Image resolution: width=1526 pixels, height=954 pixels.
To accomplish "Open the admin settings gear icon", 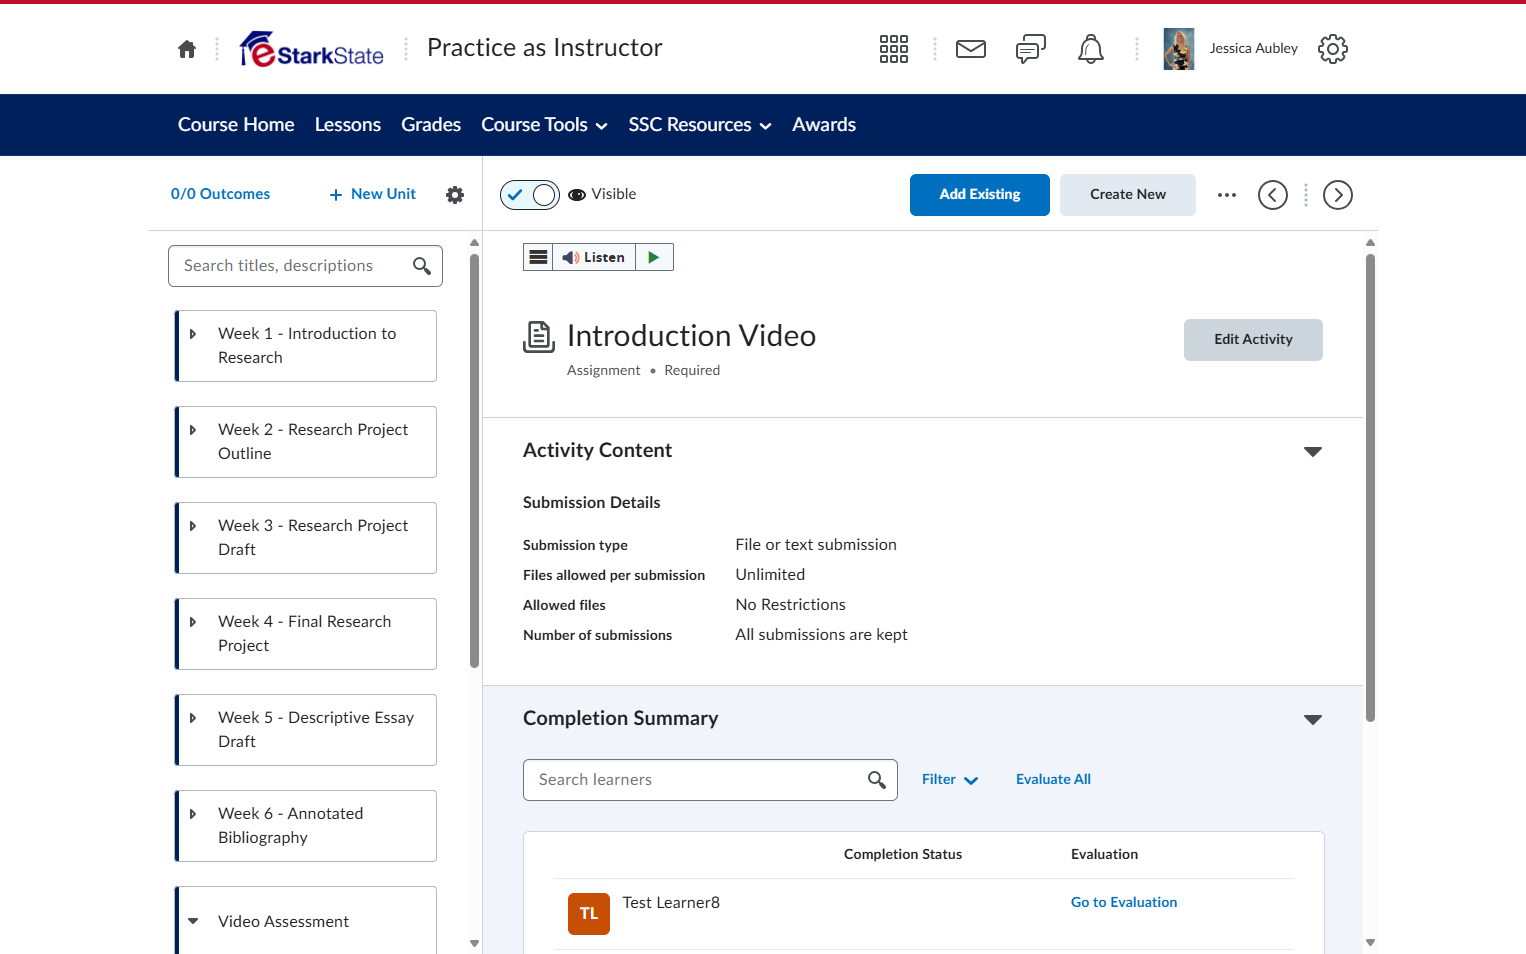I will click(x=1333, y=49).
